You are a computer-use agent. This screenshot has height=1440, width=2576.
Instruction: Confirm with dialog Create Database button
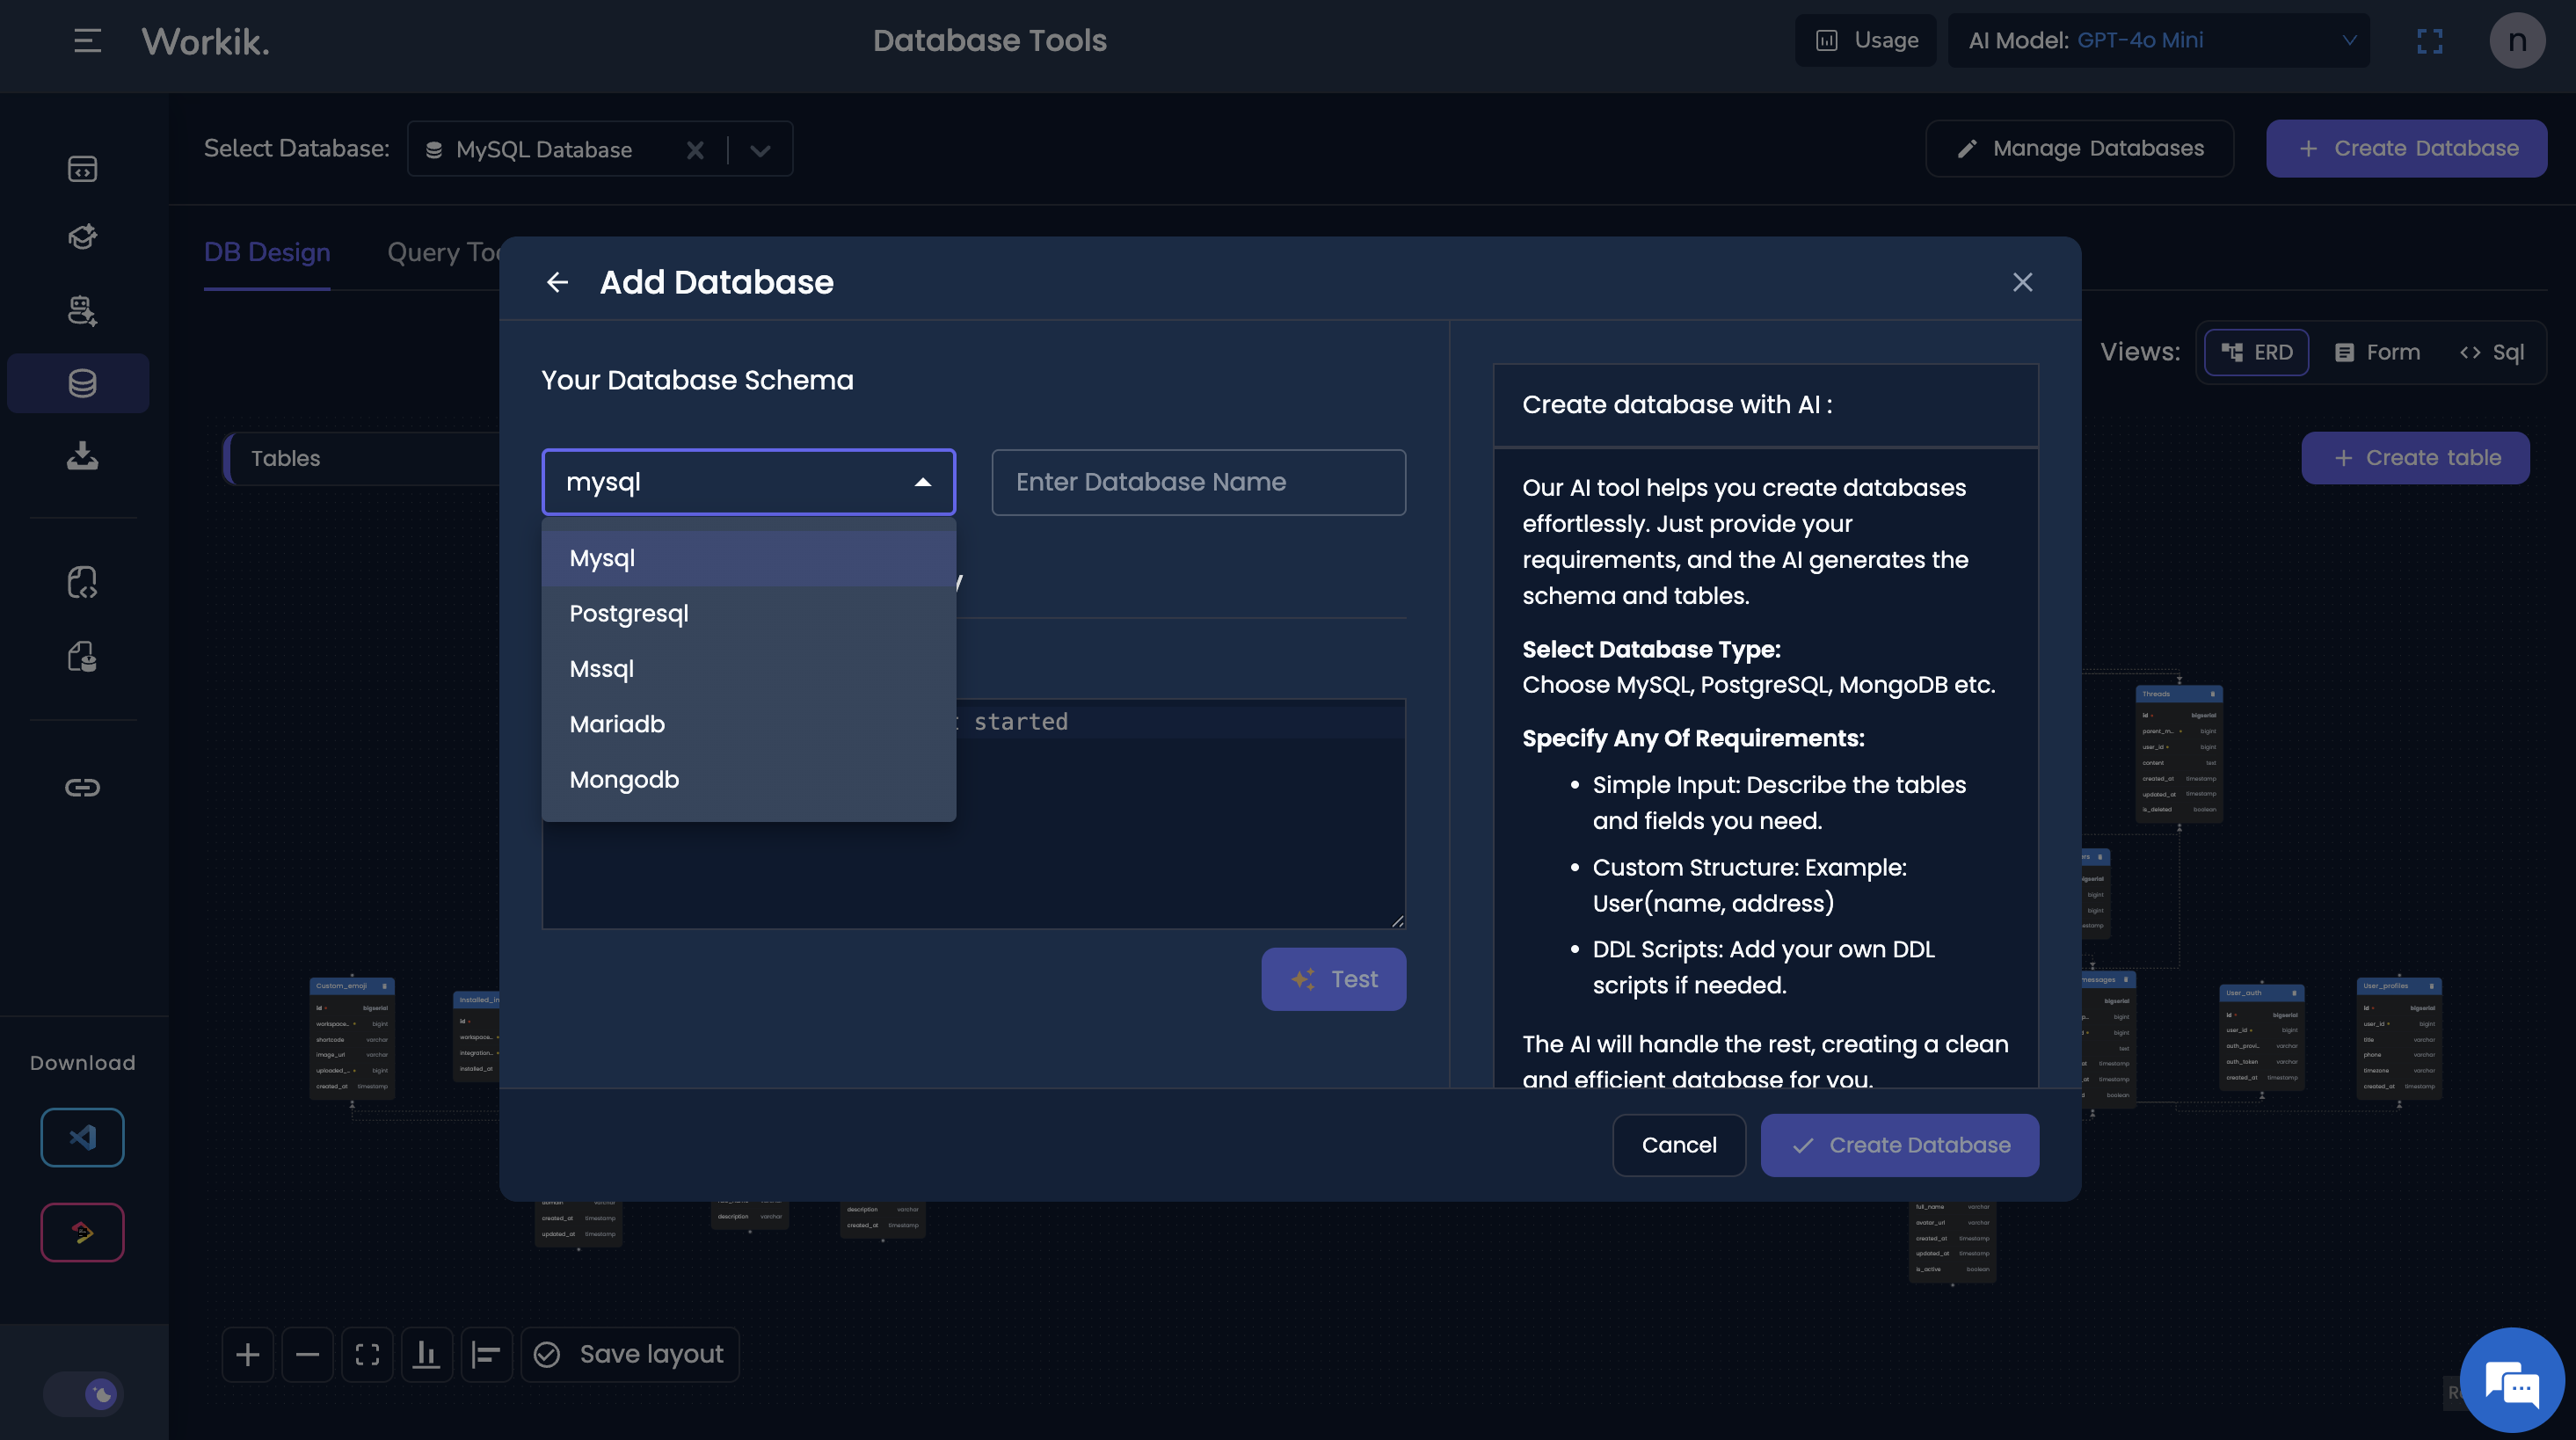pos(1900,1145)
